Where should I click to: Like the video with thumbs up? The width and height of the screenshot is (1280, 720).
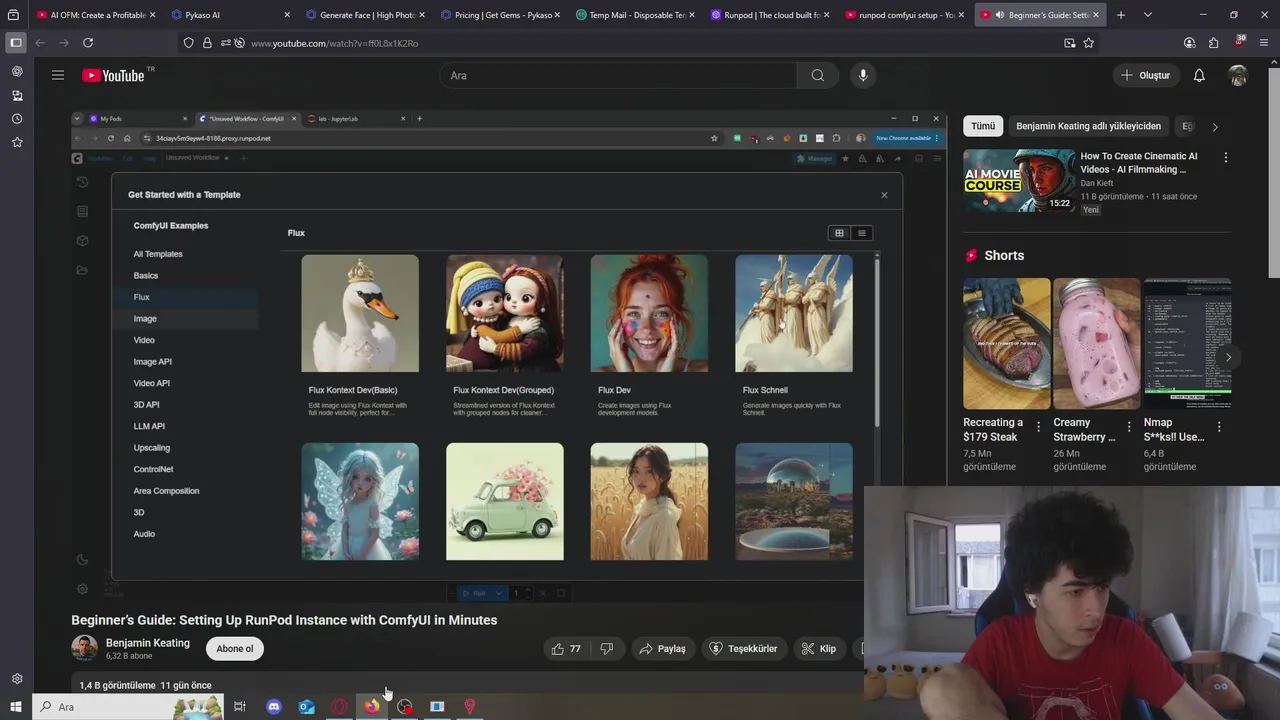point(566,649)
